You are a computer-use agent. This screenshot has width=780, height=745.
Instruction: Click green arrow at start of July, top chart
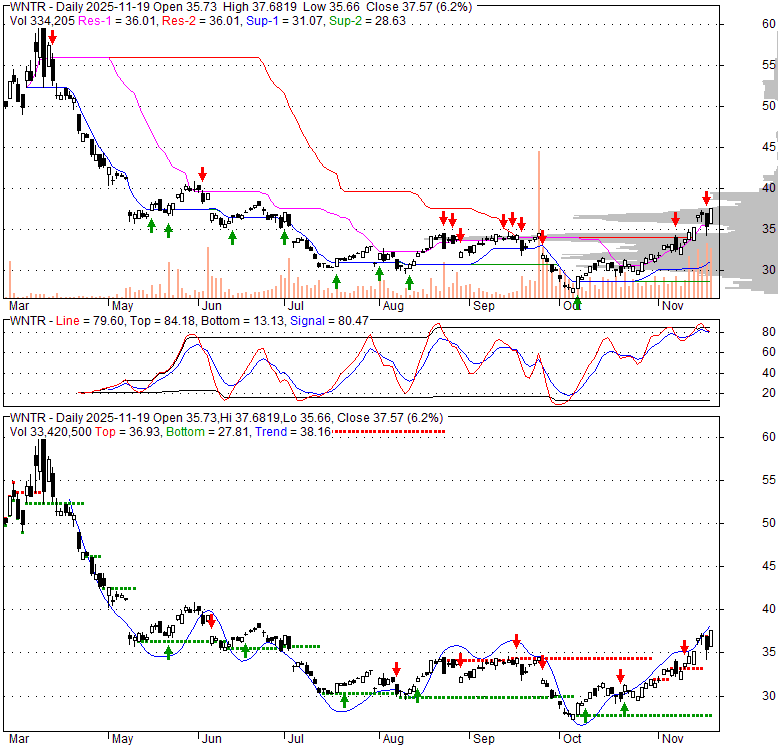click(x=284, y=237)
